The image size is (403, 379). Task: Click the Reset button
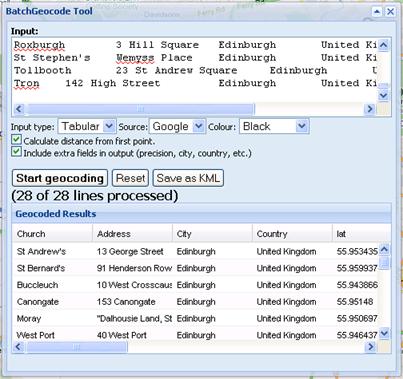tap(130, 178)
